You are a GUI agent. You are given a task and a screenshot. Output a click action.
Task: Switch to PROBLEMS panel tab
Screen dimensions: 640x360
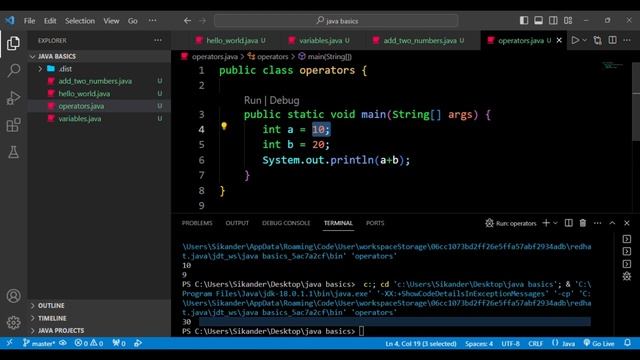click(x=197, y=223)
